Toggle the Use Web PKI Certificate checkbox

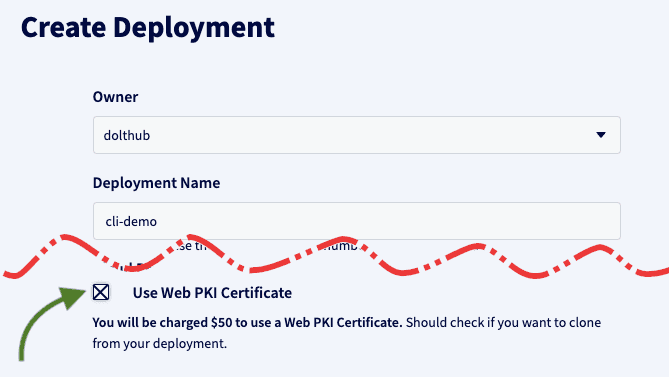(101, 293)
